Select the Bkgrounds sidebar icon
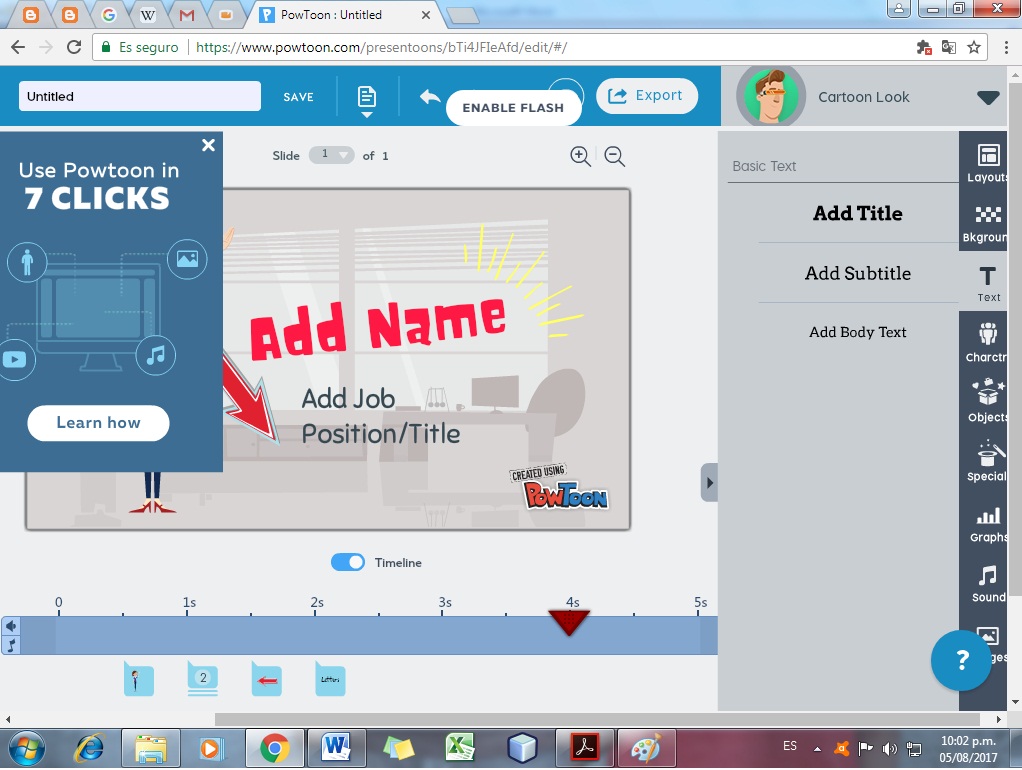Viewport: 1022px width, 770px height. (x=987, y=222)
